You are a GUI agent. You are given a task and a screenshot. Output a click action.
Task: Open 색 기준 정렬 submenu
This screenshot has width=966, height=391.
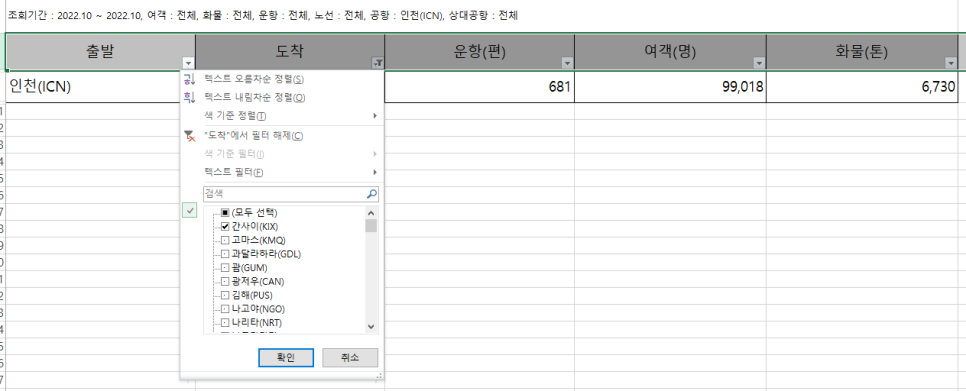pyautogui.click(x=282, y=115)
